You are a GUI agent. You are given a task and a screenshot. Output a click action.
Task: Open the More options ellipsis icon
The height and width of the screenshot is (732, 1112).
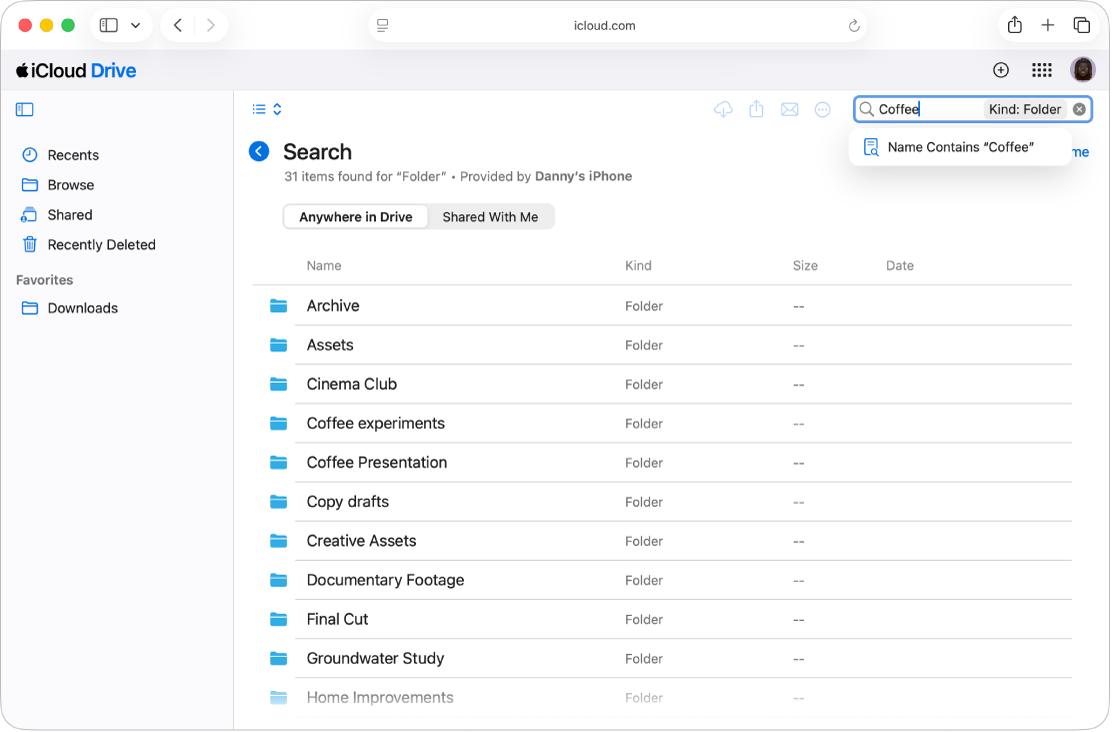point(822,109)
